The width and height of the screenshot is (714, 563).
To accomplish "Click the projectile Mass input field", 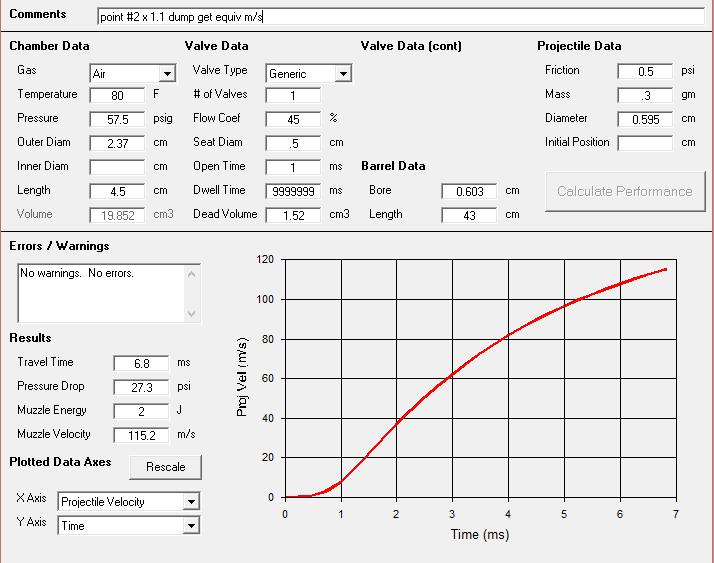I will point(645,96).
